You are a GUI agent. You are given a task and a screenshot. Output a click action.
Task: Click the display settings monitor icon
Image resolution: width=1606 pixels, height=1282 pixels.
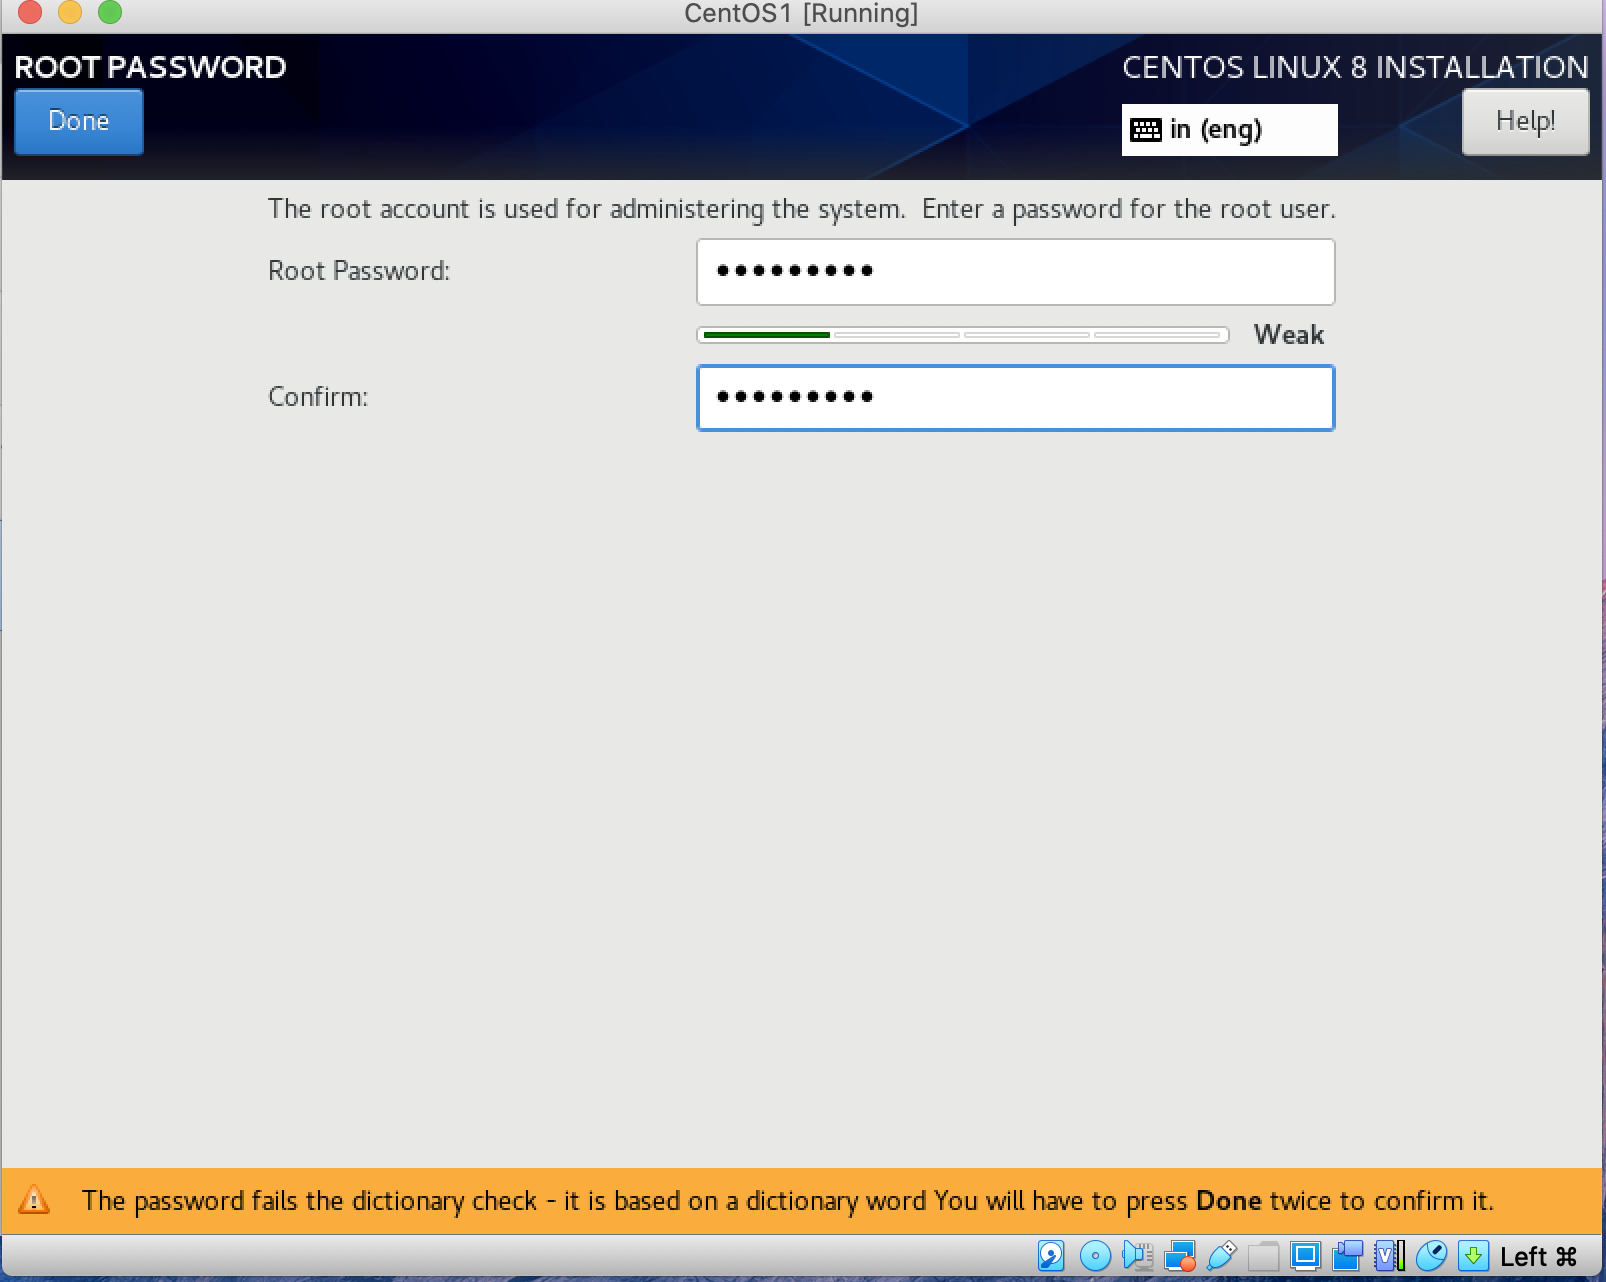[x=1305, y=1256]
